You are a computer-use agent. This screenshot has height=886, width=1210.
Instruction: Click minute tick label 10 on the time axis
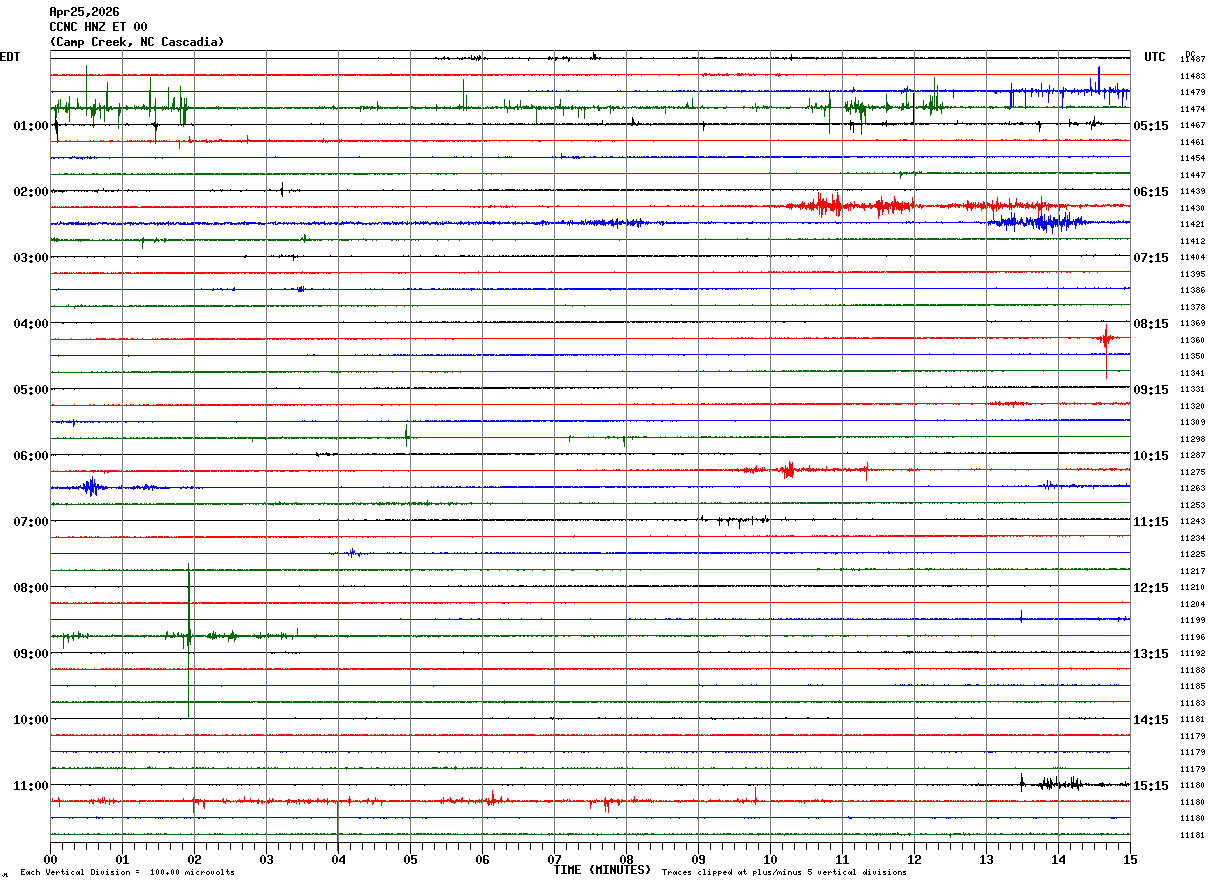pyautogui.click(x=770, y=859)
